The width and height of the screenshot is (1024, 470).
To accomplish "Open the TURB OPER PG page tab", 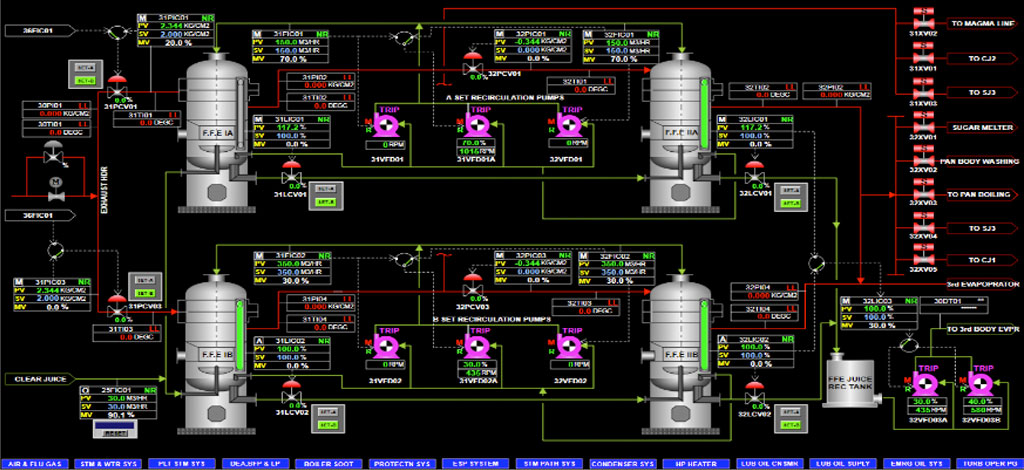I will (989, 463).
